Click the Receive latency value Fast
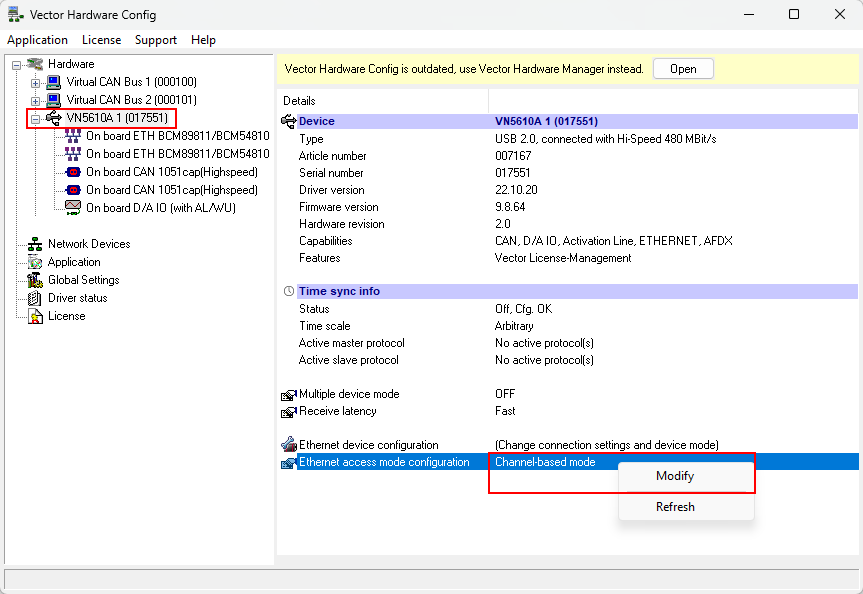The image size is (863, 594). pyautogui.click(x=505, y=411)
